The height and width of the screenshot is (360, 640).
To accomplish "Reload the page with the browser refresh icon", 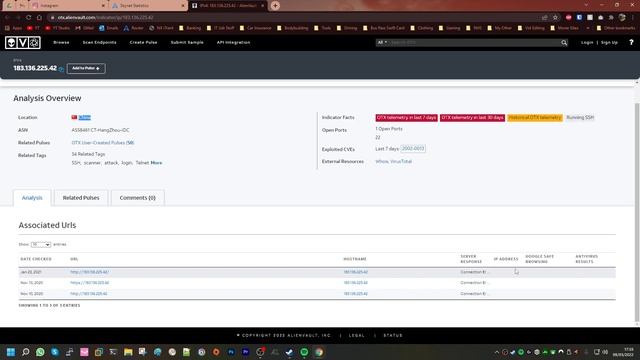I will (x=28, y=18).
